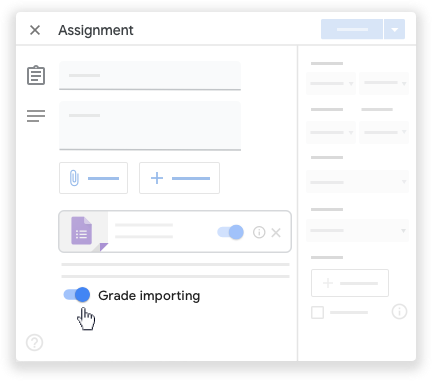Tick the checkbox in the right sidebar
Screen dimensions: 432x381
coord(317,312)
